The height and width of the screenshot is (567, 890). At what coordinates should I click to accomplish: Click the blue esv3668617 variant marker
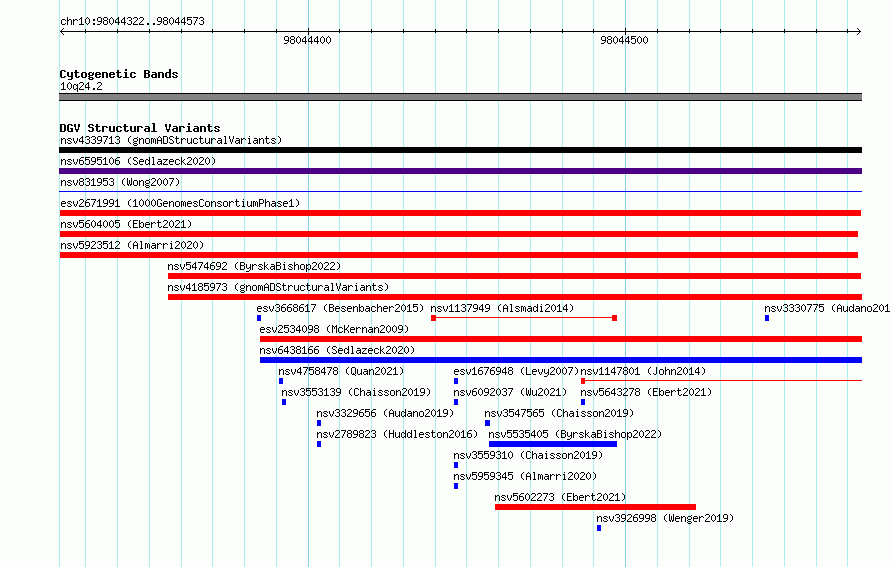[259, 318]
